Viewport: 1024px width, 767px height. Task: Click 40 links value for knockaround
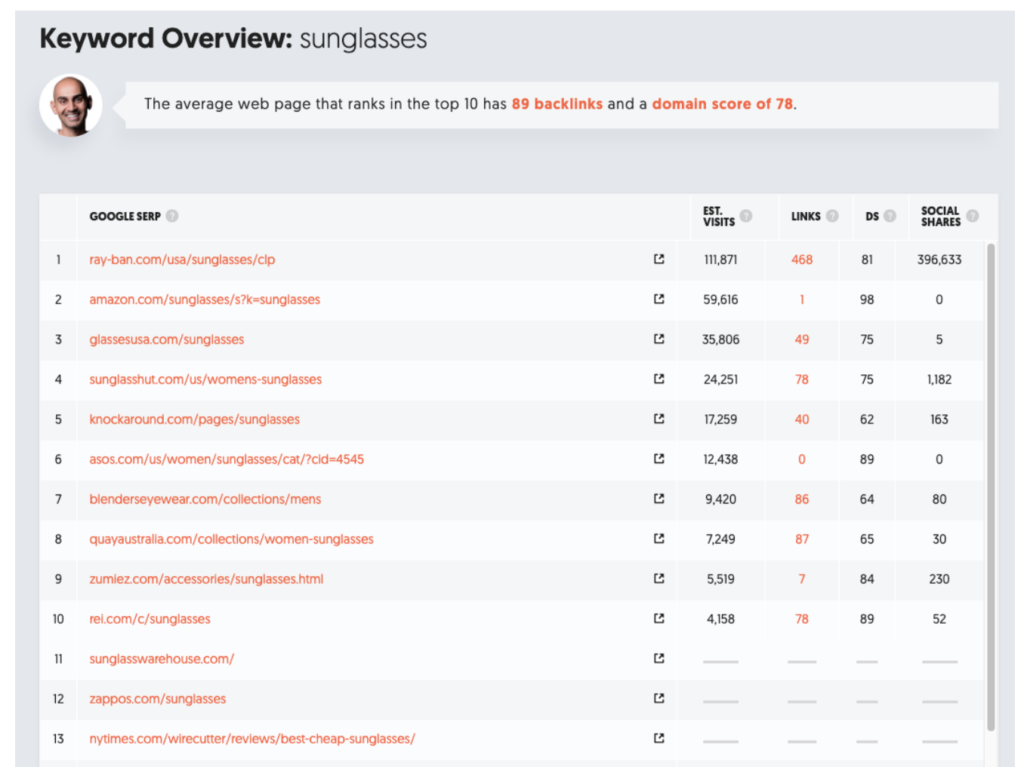click(x=802, y=419)
